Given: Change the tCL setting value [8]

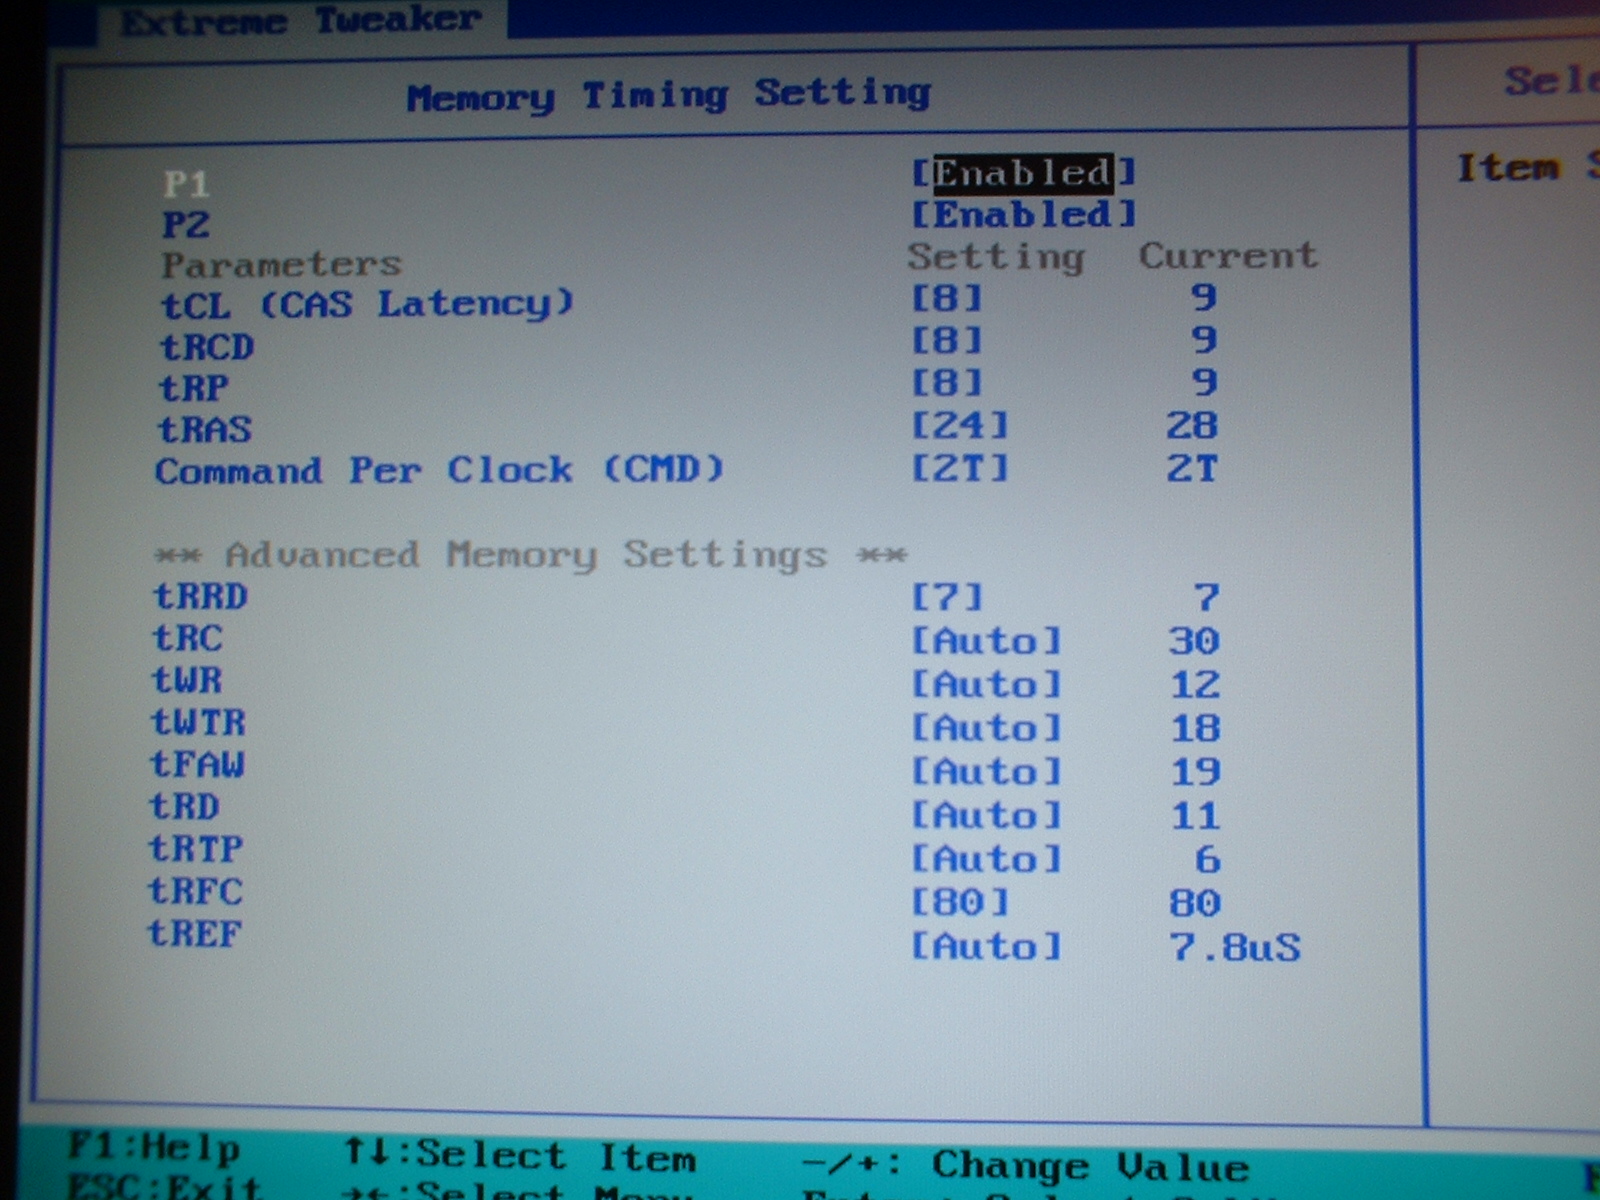Looking at the screenshot, I should coord(947,298).
